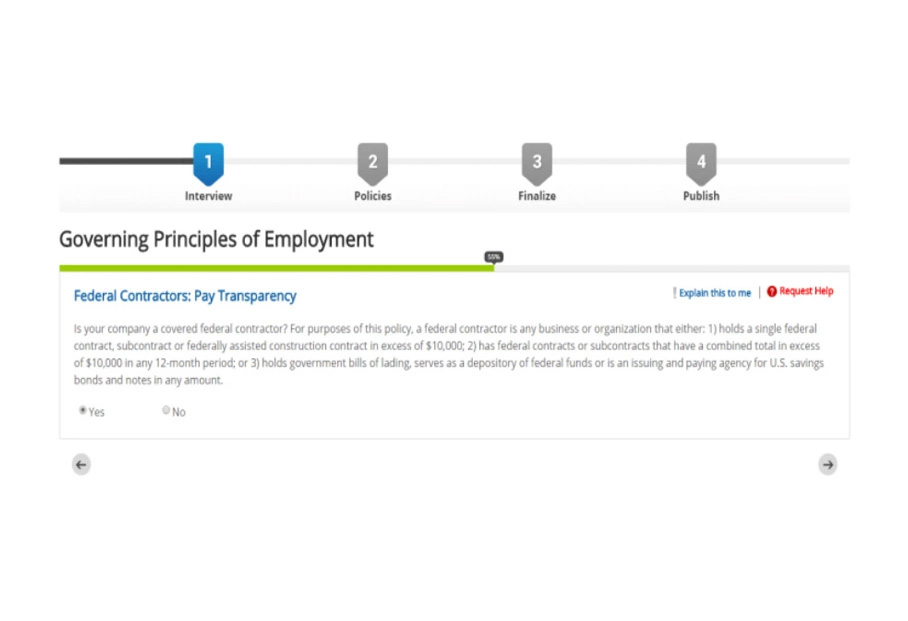Screen dimensions: 908x621
Task: Choose the No option
Action: 166,409
